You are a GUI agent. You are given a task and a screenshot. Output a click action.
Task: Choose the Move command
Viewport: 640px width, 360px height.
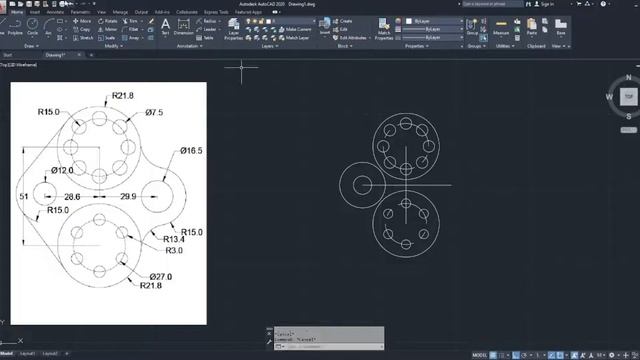click(82, 21)
